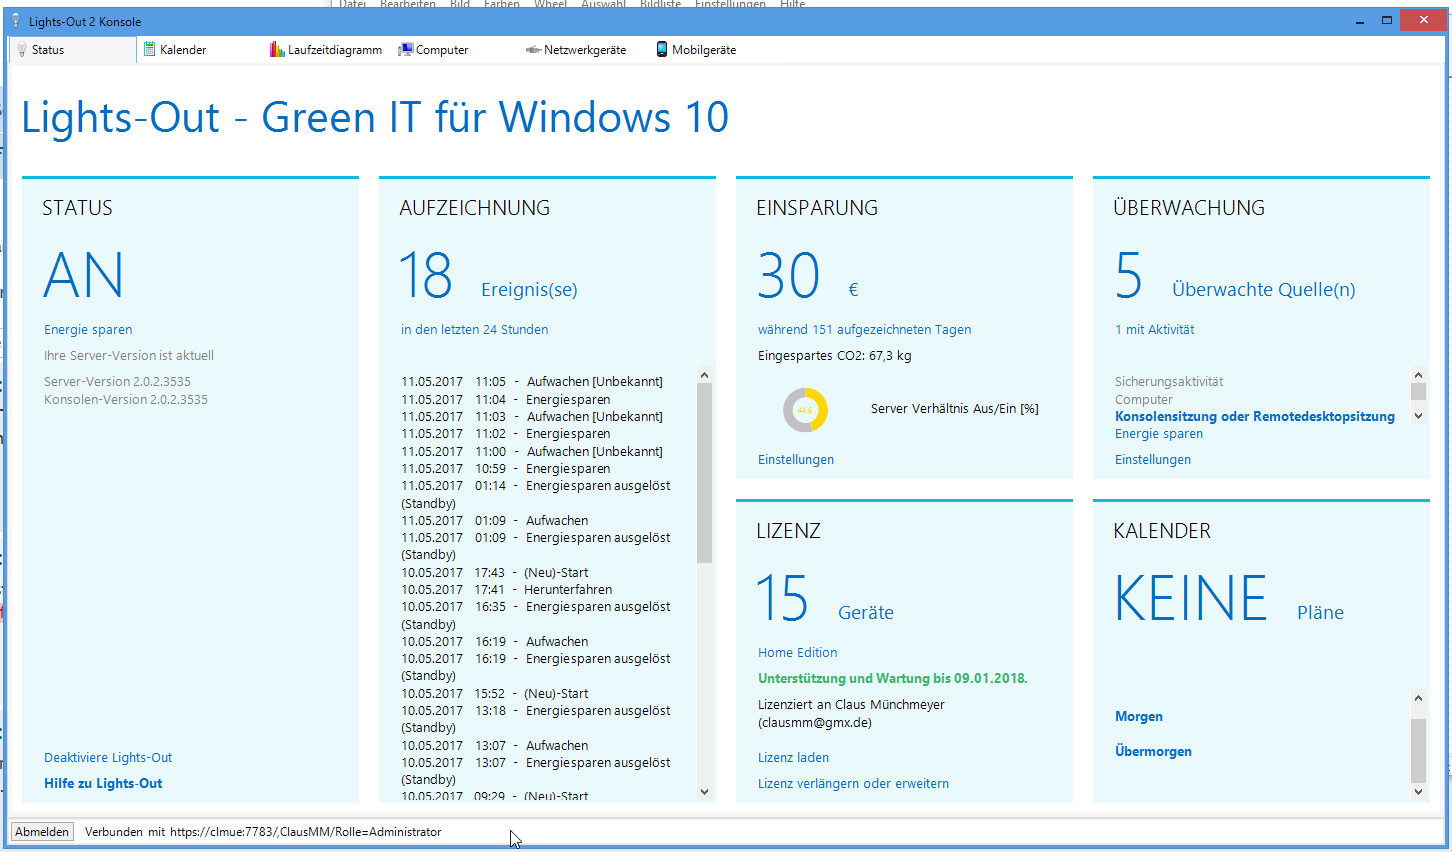Click Lizenz laden
Screen dimensions: 1452x852
click(x=793, y=758)
